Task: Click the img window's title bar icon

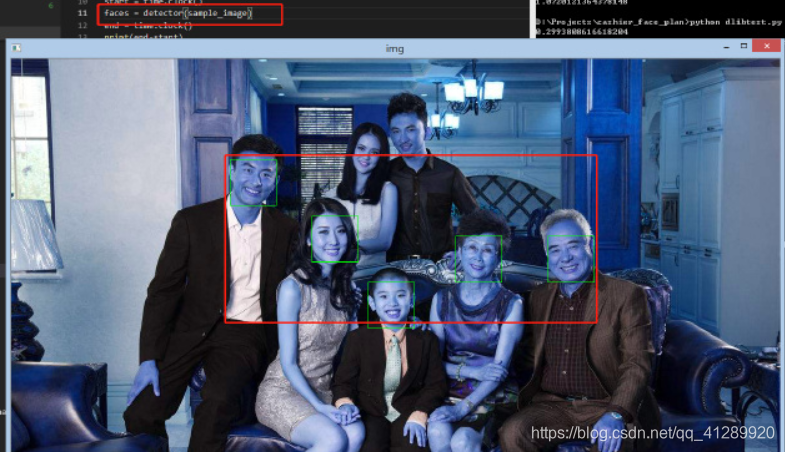Action: click(16, 48)
